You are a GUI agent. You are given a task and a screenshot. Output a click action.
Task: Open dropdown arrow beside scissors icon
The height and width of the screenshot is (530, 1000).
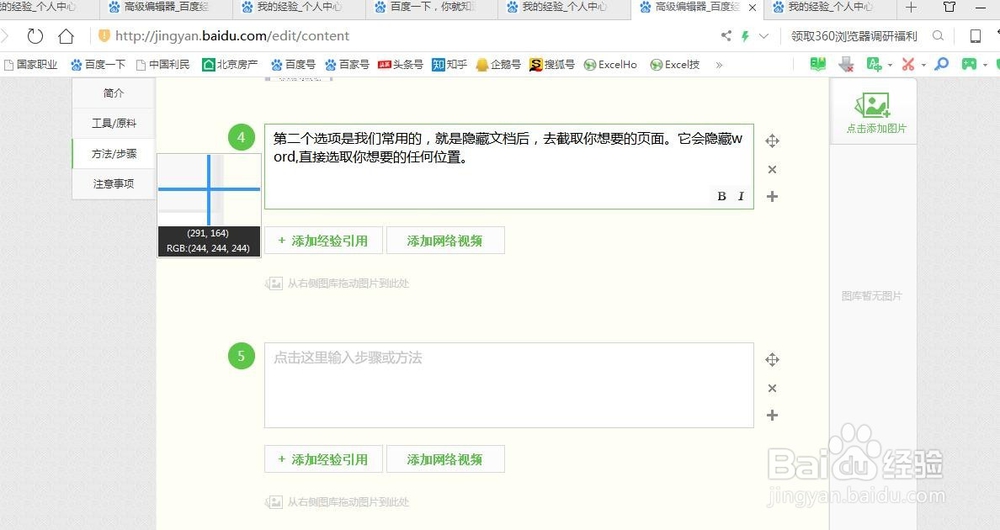pos(923,65)
